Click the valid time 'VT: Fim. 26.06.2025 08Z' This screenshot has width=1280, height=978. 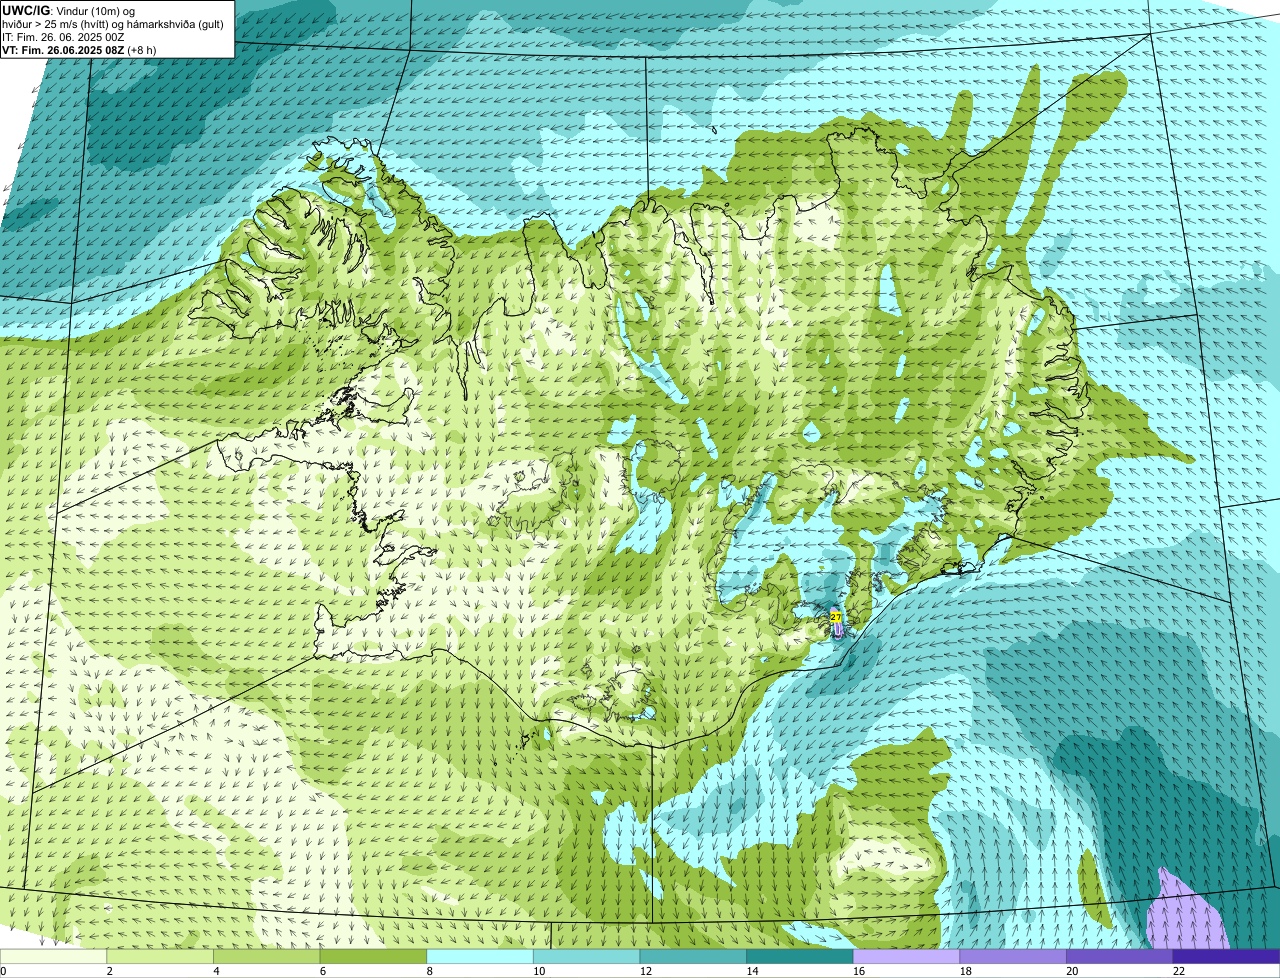click(63, 50)
